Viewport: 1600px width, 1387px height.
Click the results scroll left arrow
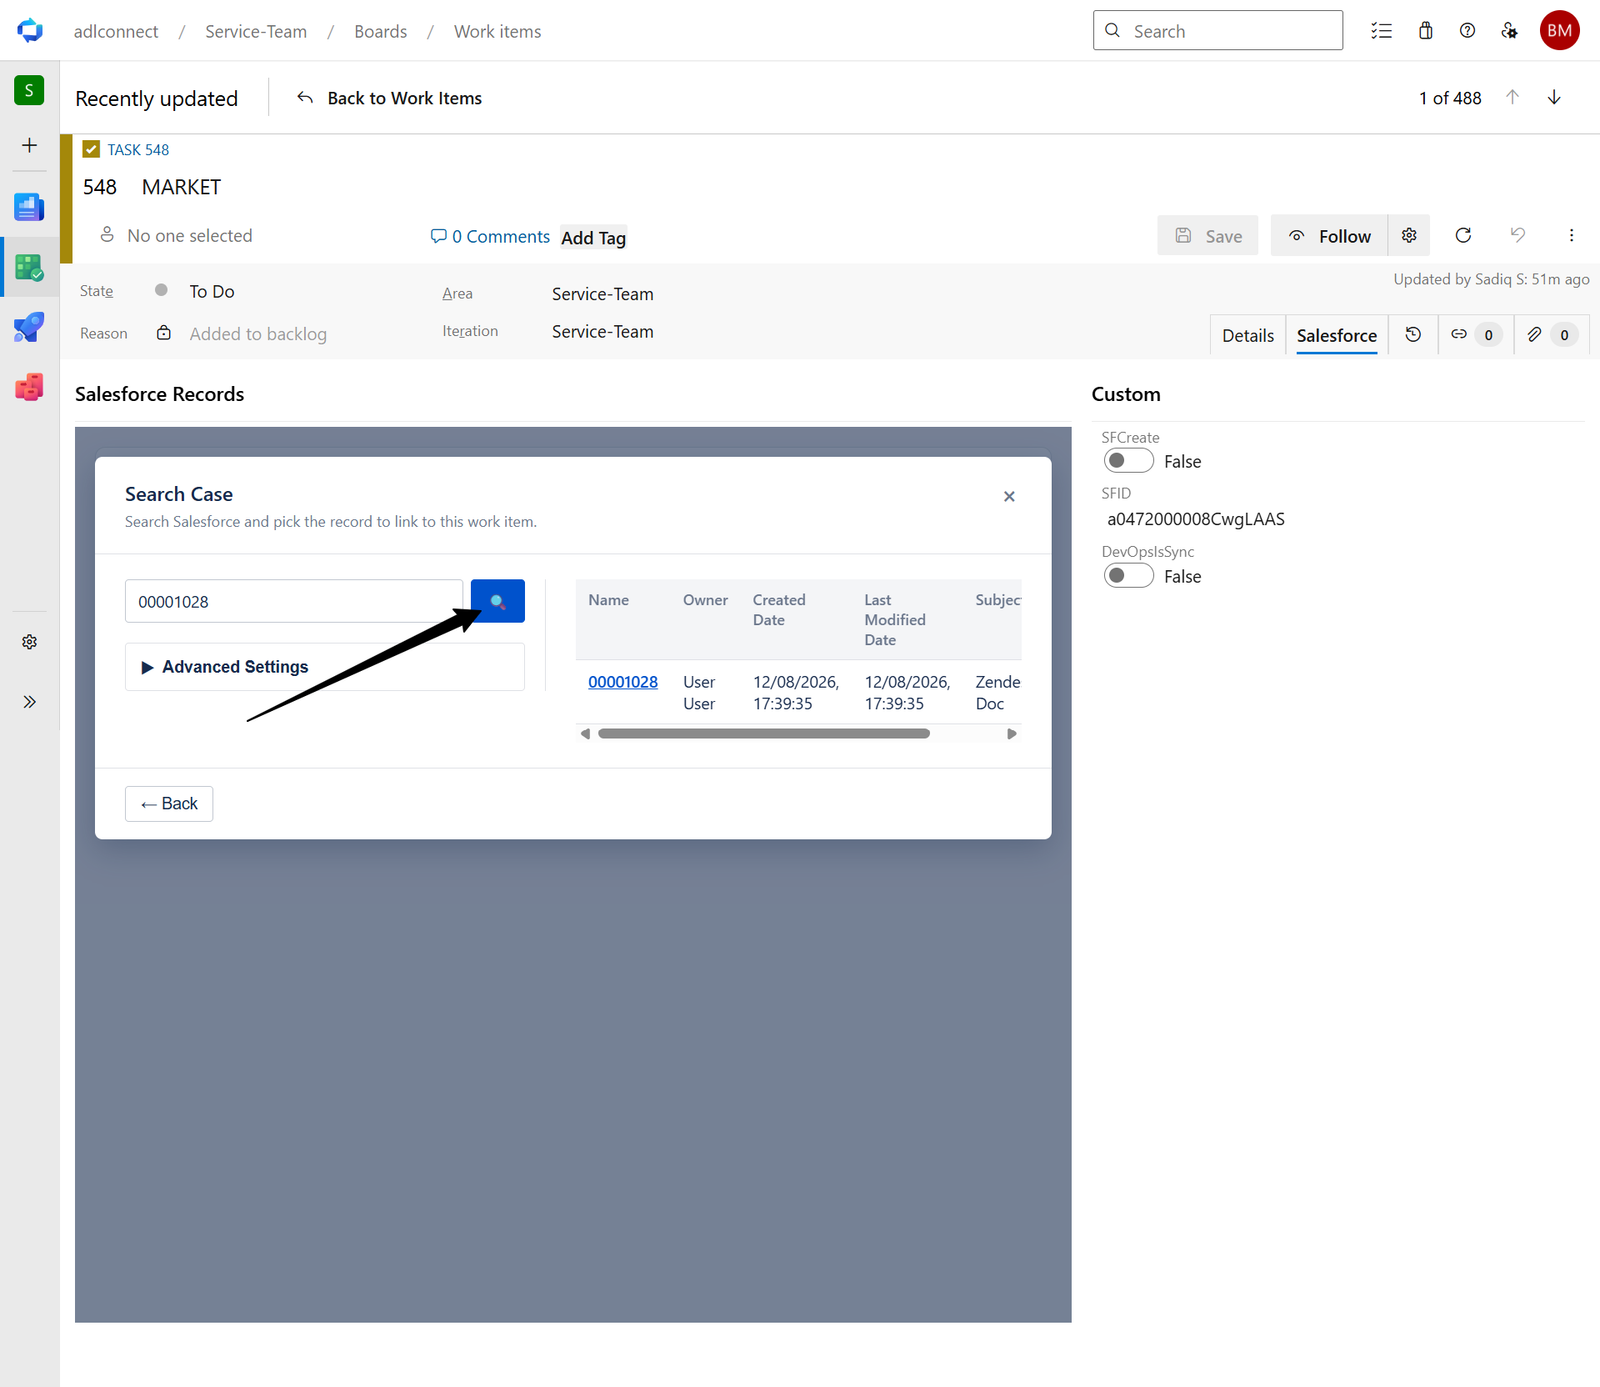coord(585,734)
